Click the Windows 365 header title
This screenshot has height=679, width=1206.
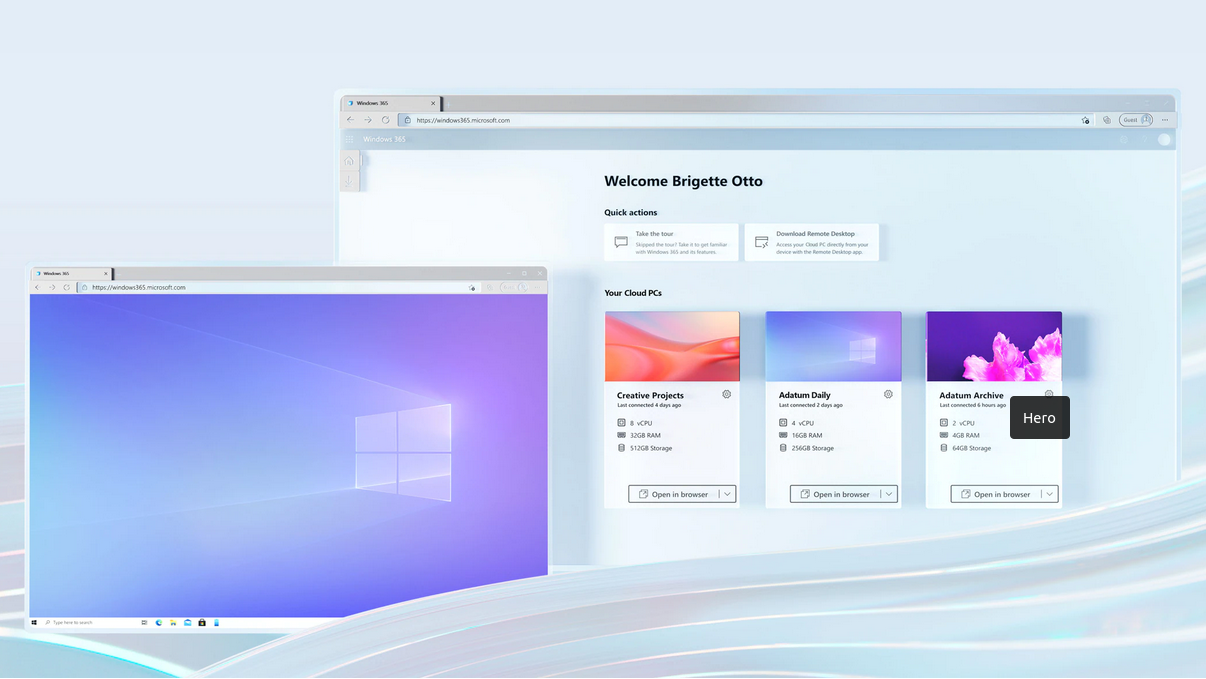(385, 140)
